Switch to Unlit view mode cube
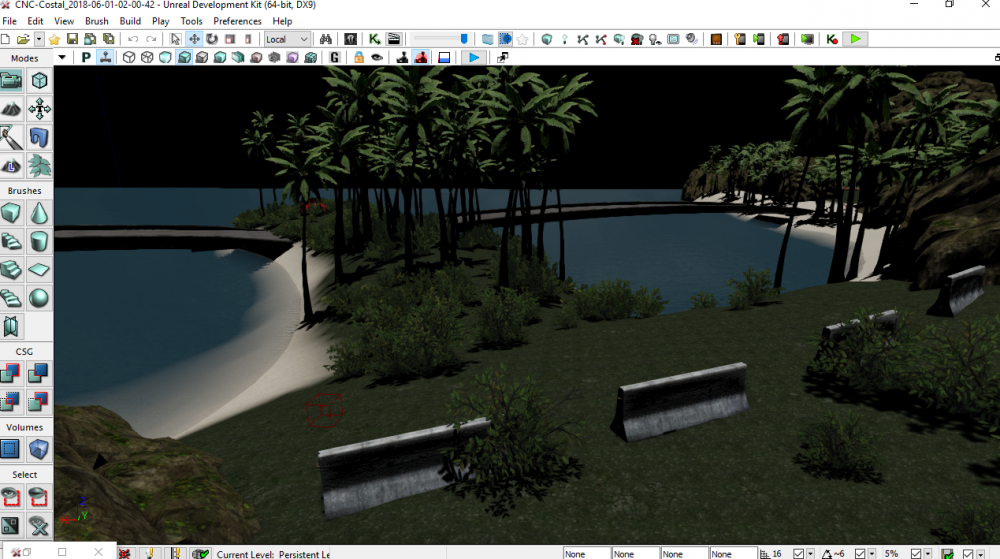Viewport: 1000px width, 559px height. click(165, 57)
